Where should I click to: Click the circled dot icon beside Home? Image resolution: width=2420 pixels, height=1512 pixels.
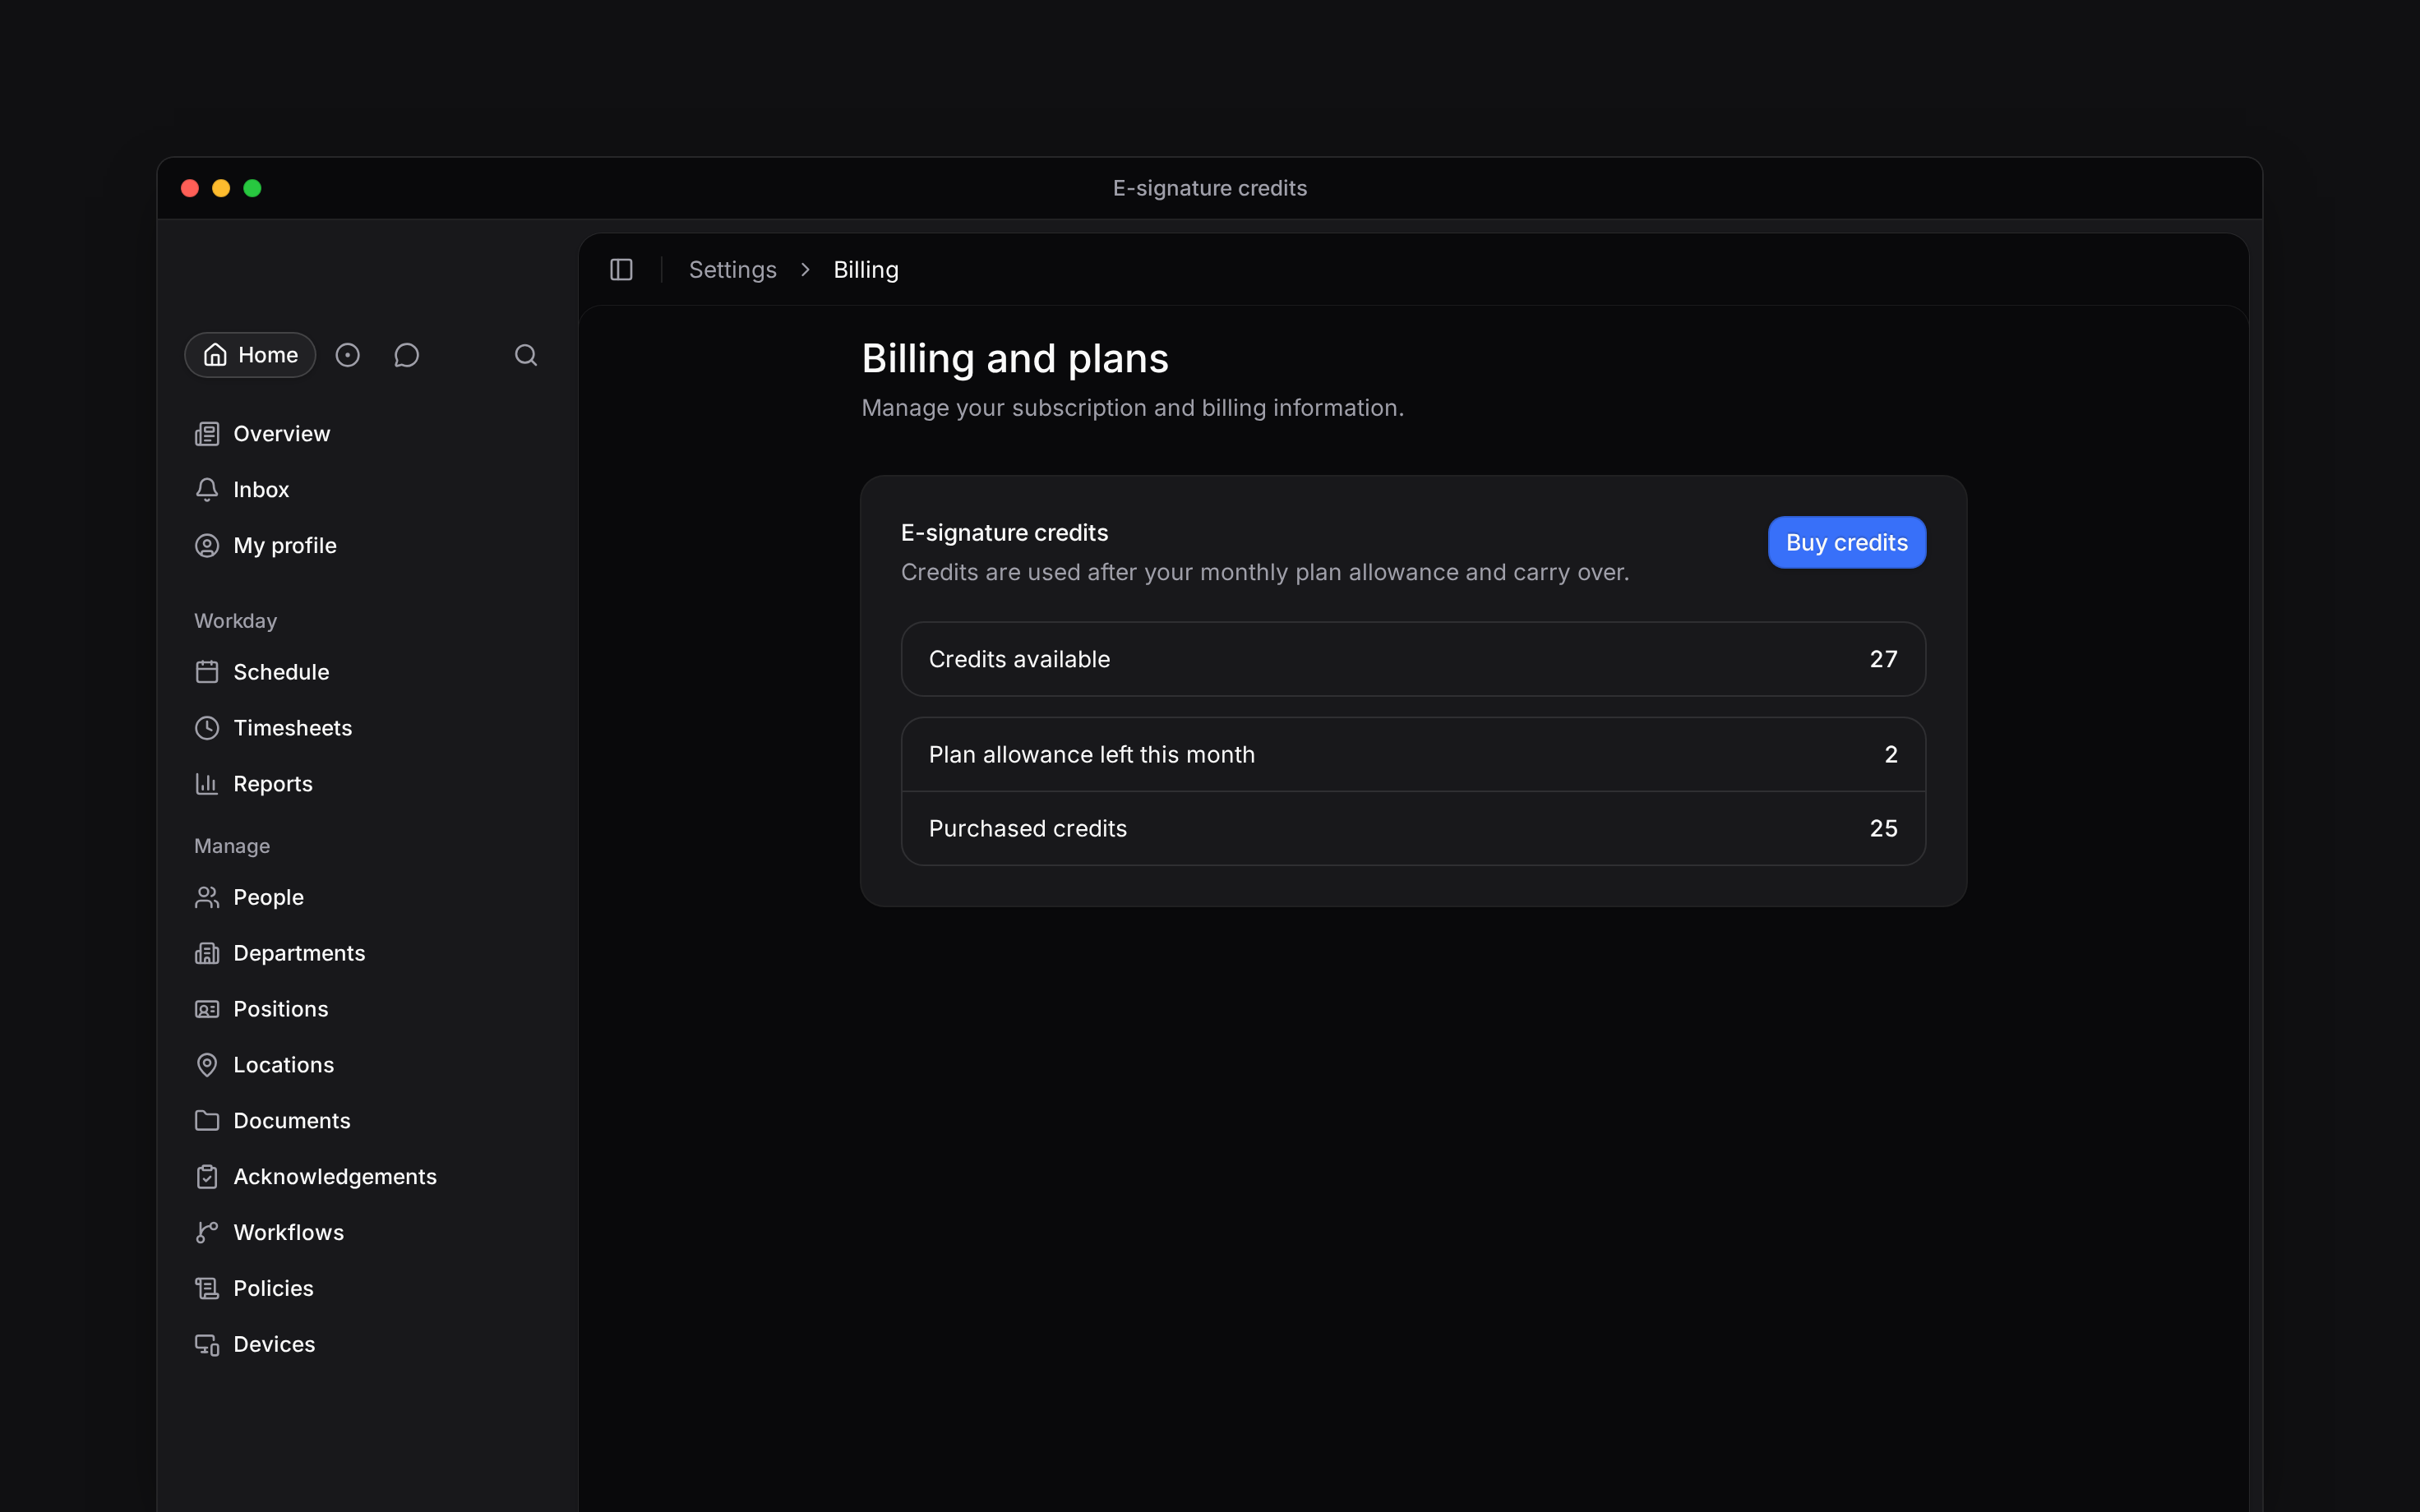[348, 355]
